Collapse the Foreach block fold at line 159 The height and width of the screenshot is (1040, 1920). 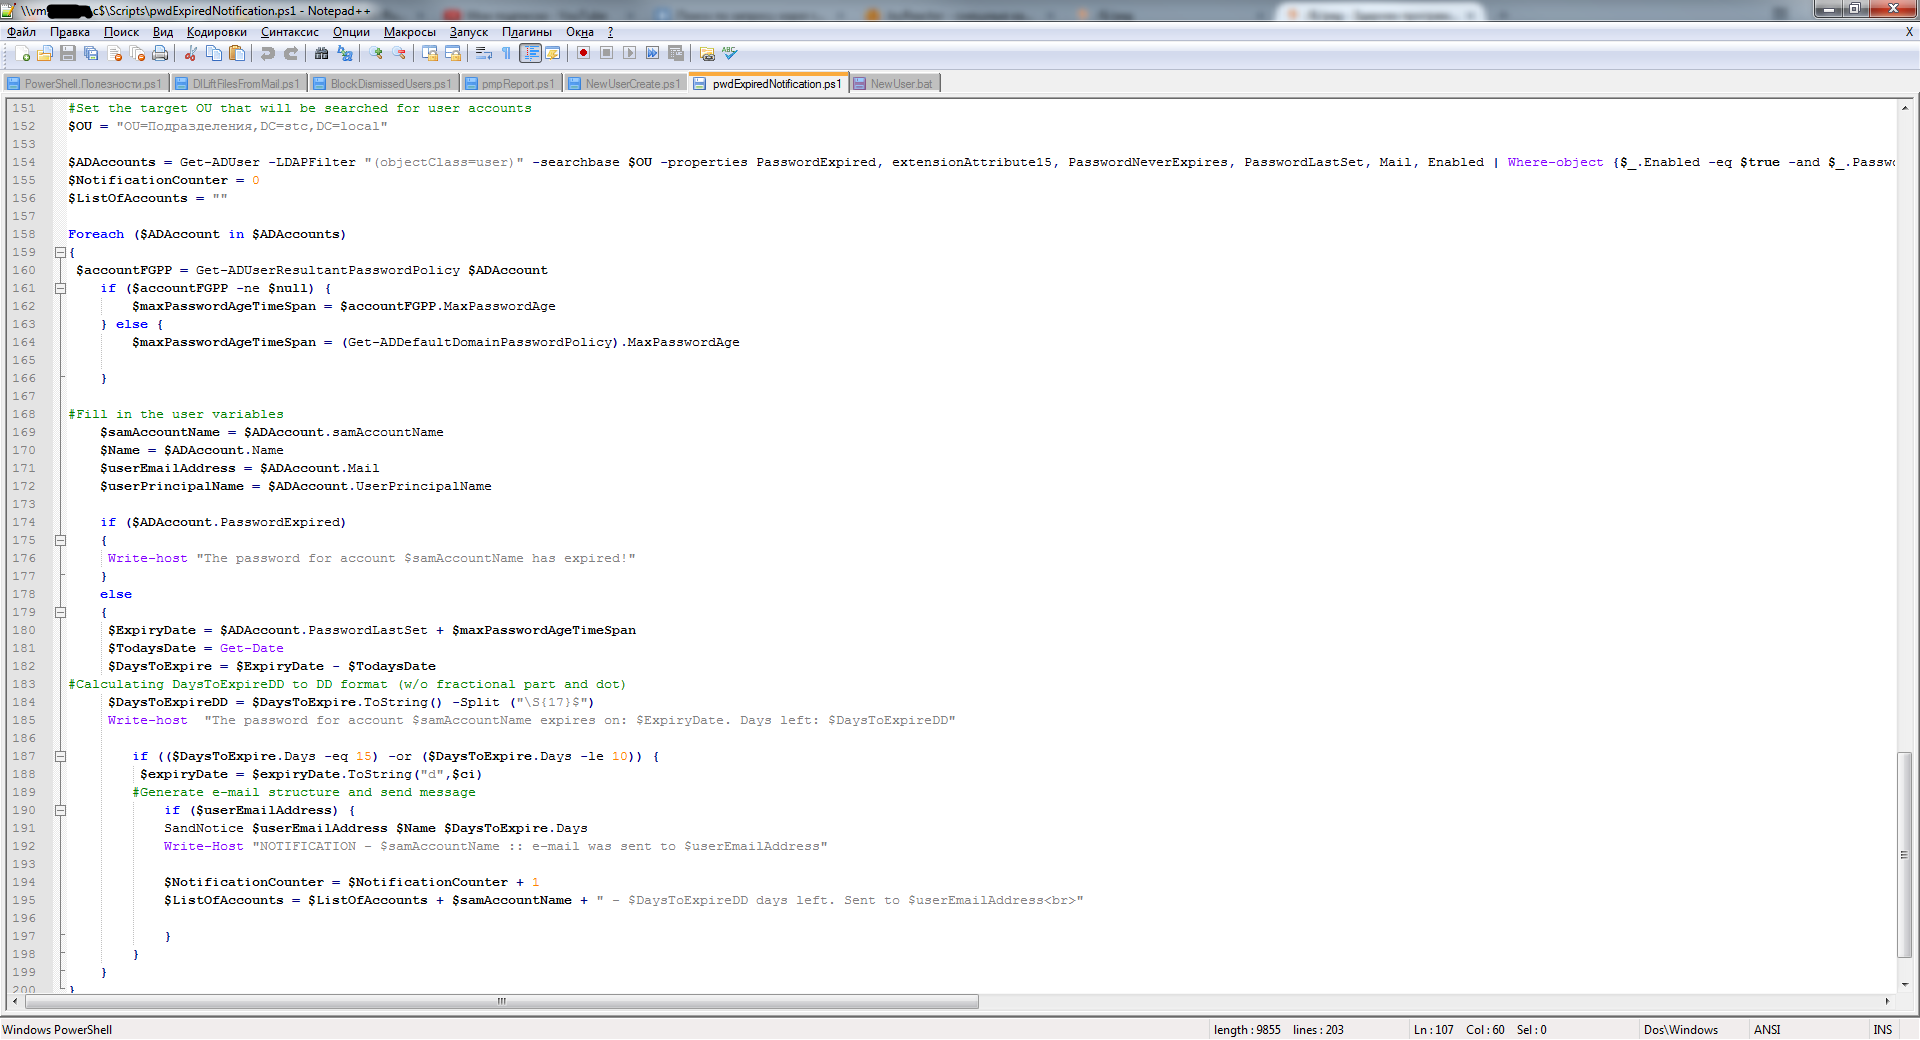click(60, 253)
